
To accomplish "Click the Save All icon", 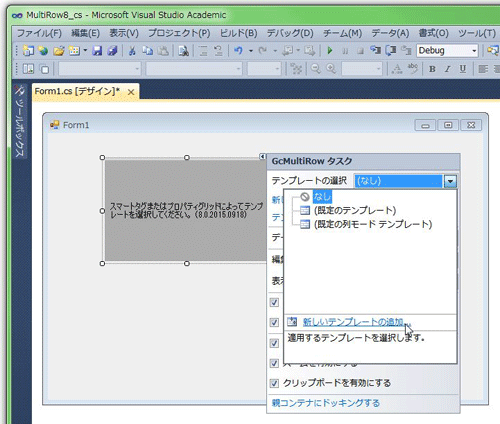I will [112, 51].
